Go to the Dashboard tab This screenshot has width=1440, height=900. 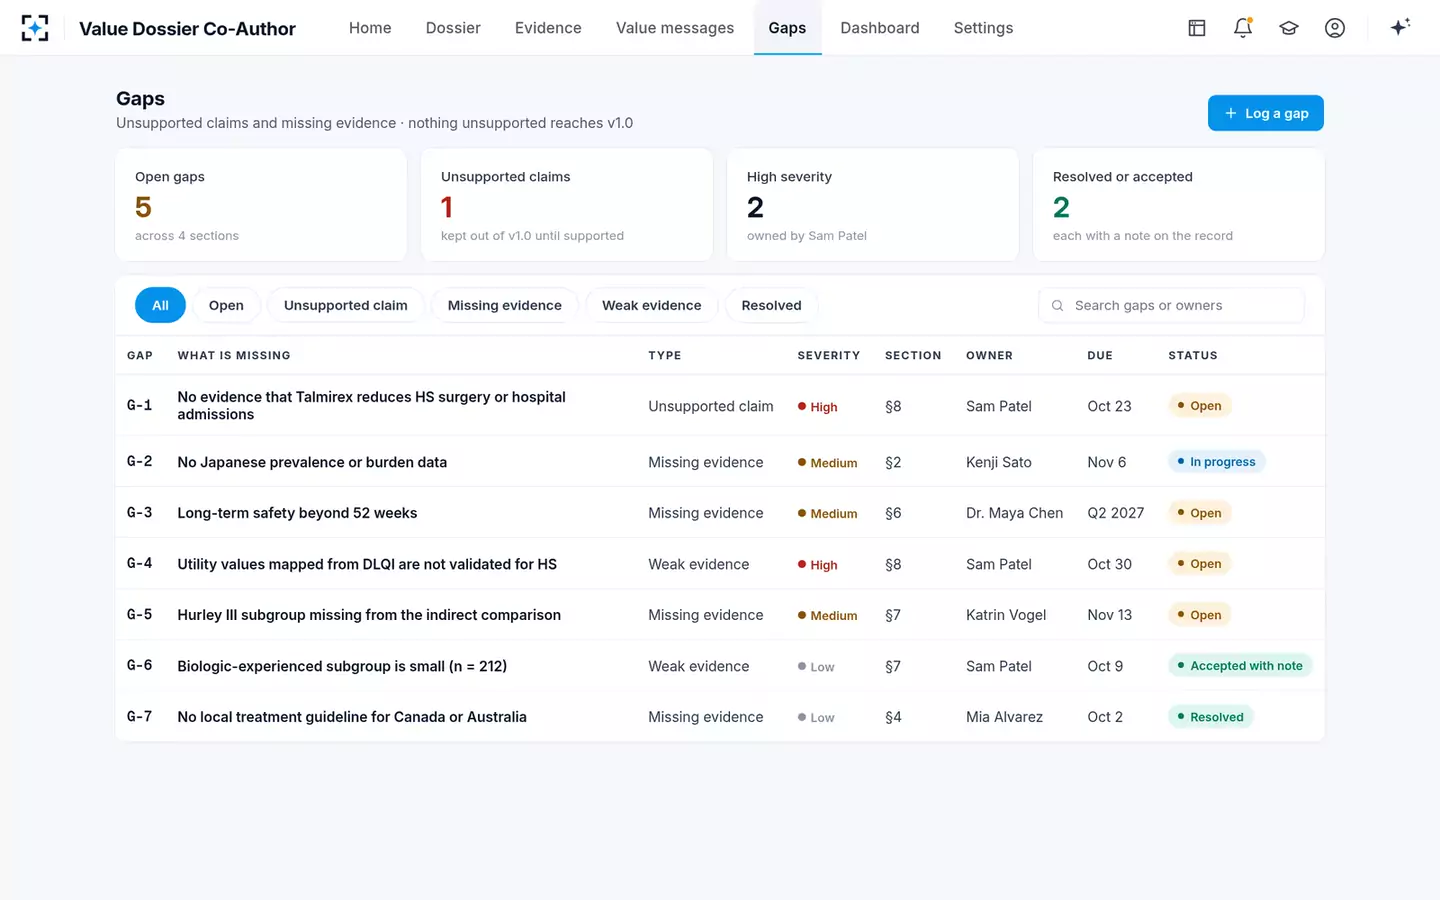point(880,28)
